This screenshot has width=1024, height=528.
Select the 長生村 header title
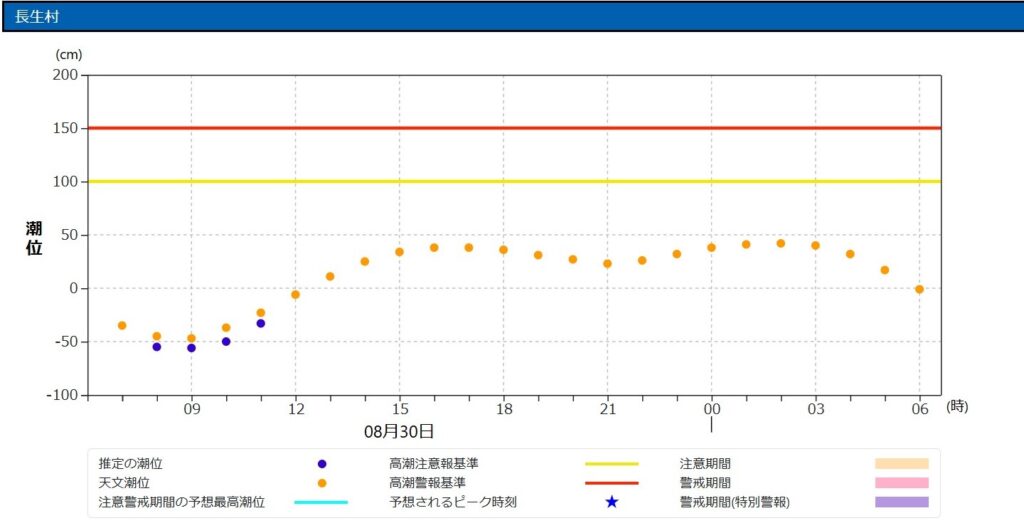tap(37, 17)
